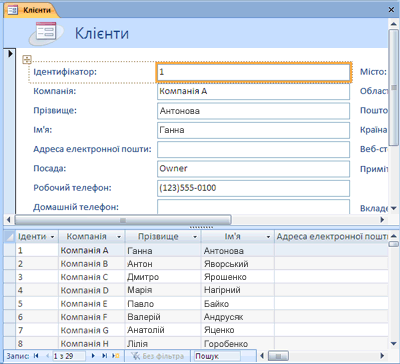Click the Робочий телефон field
This screenshot has width=400, height=364.
coord(253,188)
